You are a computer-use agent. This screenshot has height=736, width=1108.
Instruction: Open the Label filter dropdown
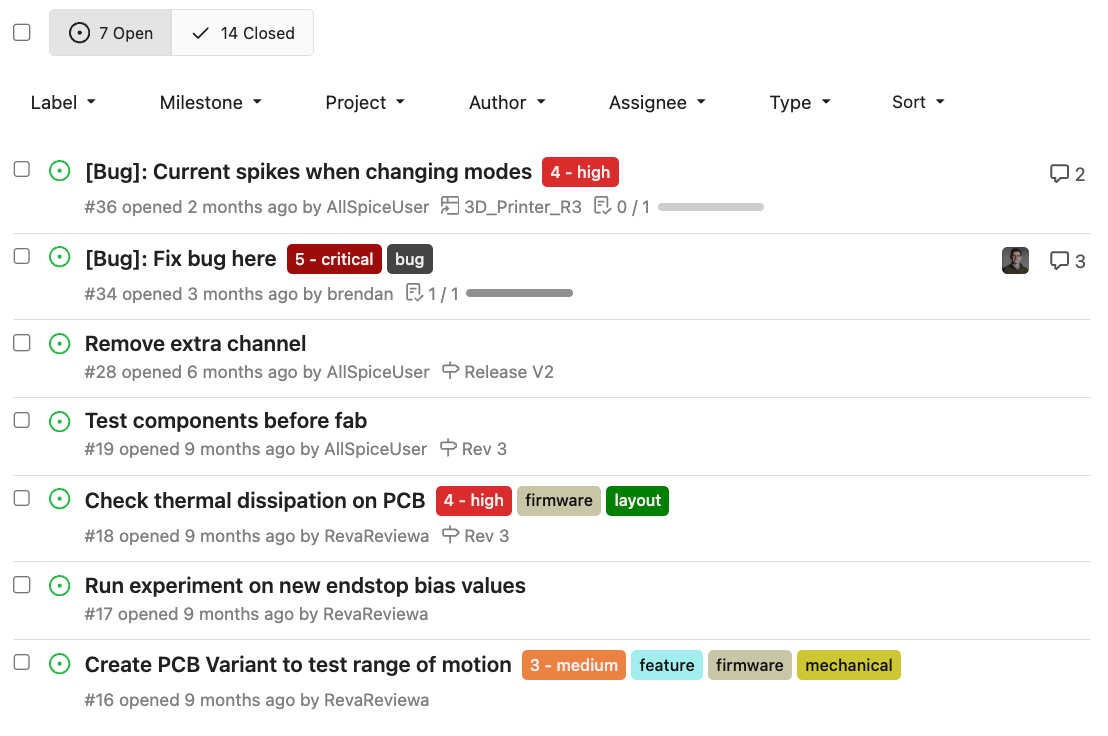pyautogui.click(x=63, y=102)
